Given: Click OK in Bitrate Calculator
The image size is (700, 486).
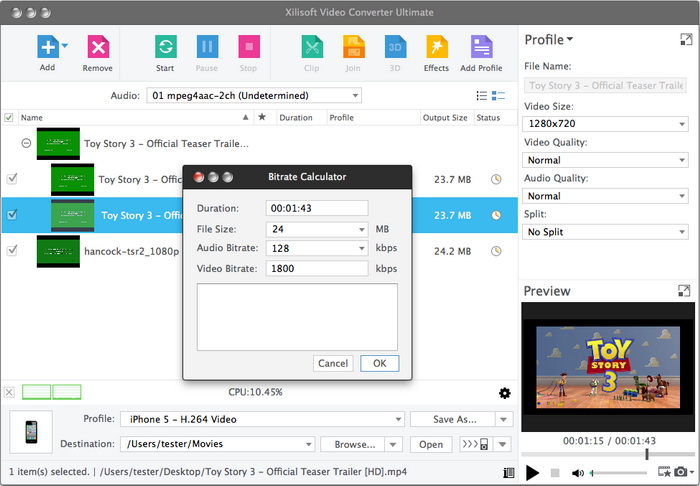Looking at the screenshot, I should coord(379,363).
